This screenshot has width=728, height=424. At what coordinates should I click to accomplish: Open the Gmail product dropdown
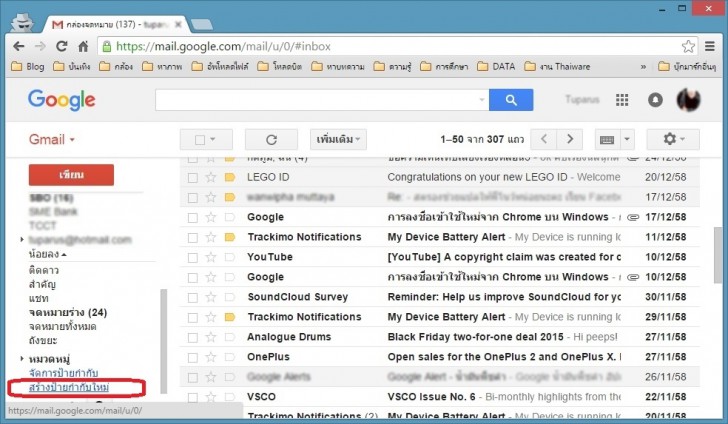52,139
